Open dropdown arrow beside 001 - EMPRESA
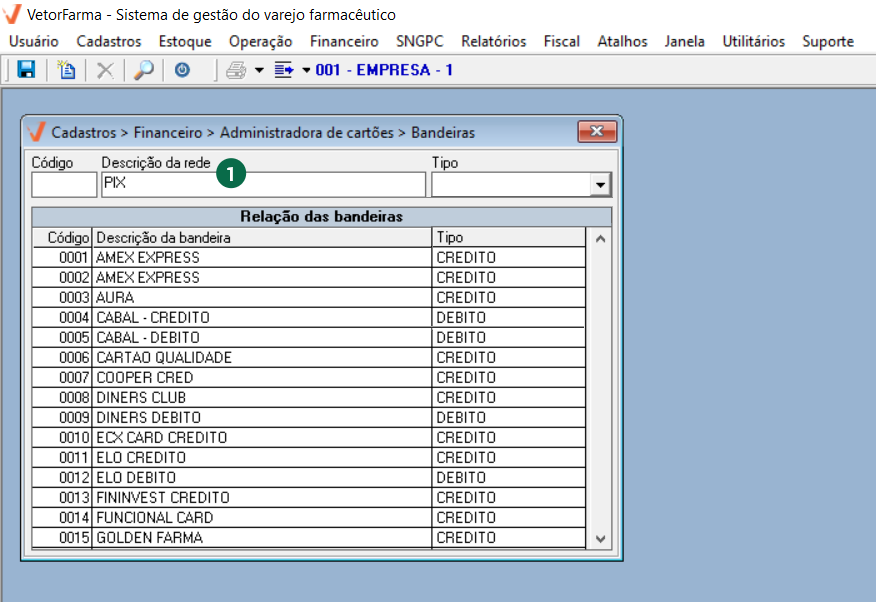This screenshot has height=602, width=876. (306, 70)
